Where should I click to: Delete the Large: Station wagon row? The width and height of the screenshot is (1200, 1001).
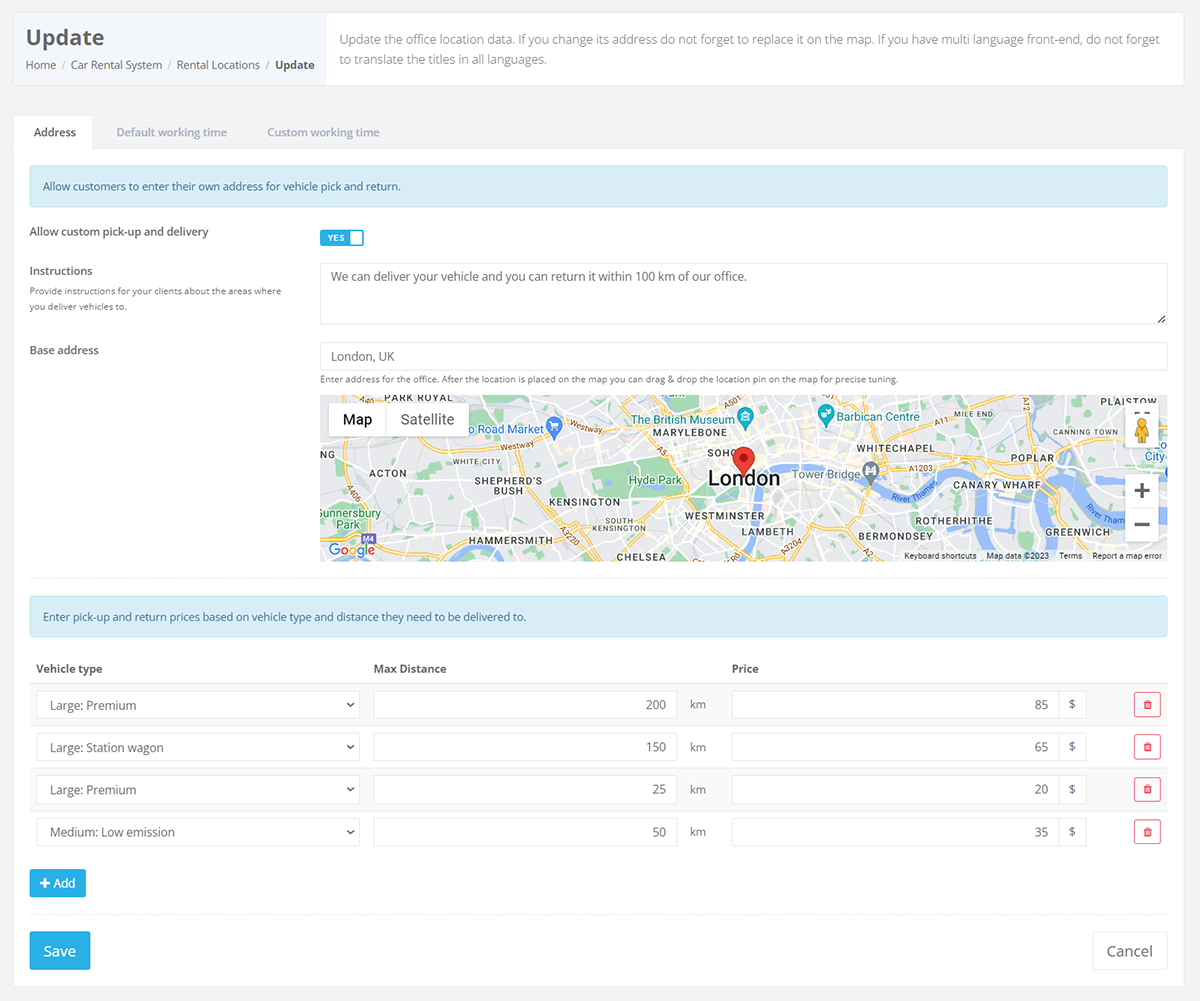coord(1147,747)
